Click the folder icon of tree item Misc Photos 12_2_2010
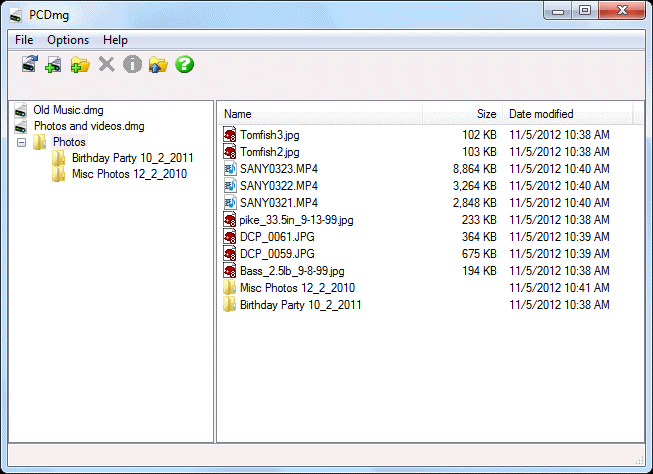 pyautogui.click(x=59, y=174)
